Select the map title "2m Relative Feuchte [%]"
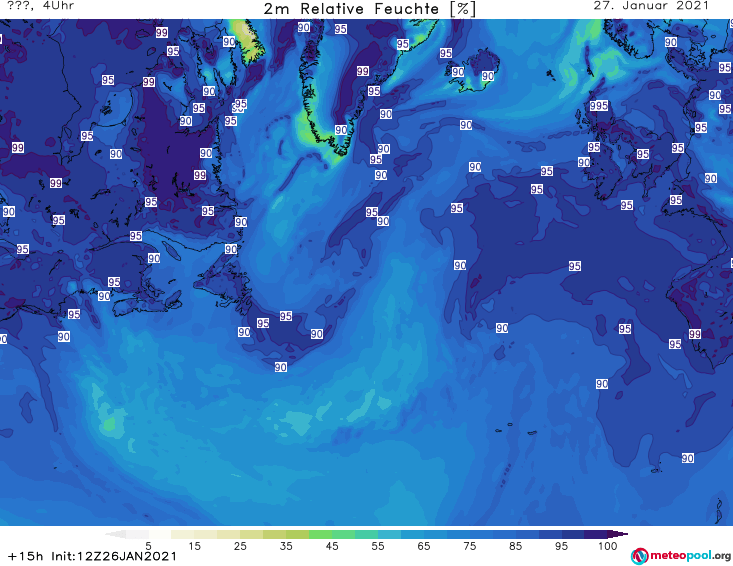 click(x=369, y=8)
